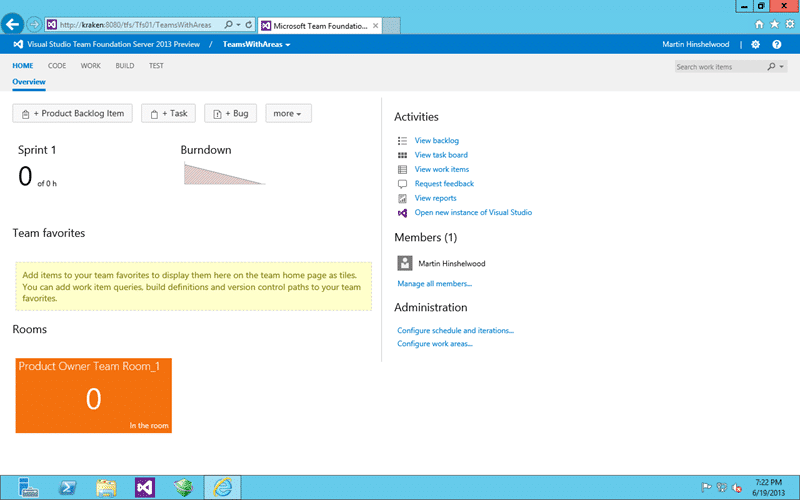Viewport: 800px width, 500px height.
Task: Open the View reports link
Action: point(435,198)
